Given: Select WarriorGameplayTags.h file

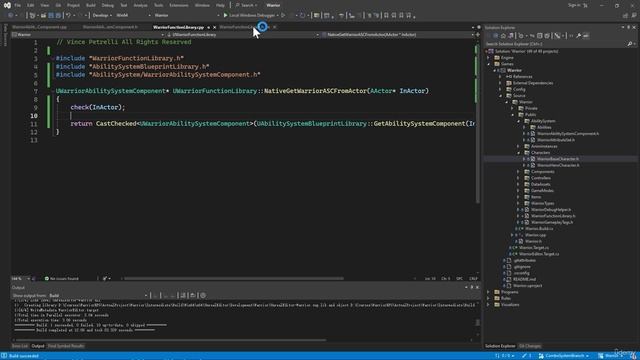Looking at the screenshot, I should pos(552,222).
